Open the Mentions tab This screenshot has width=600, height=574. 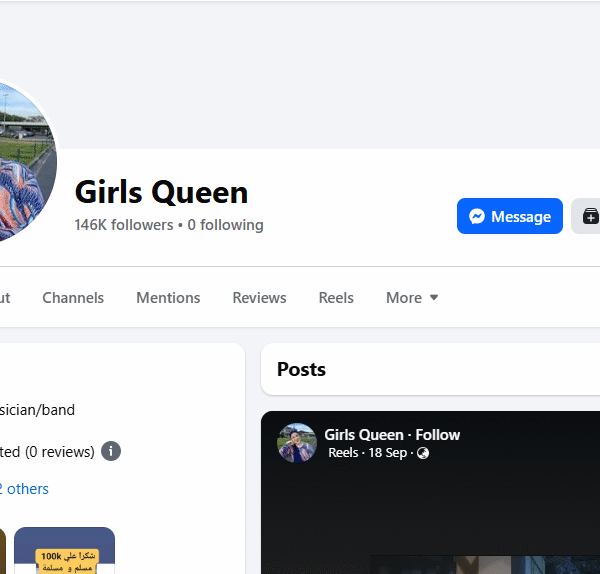pos(168,298)
